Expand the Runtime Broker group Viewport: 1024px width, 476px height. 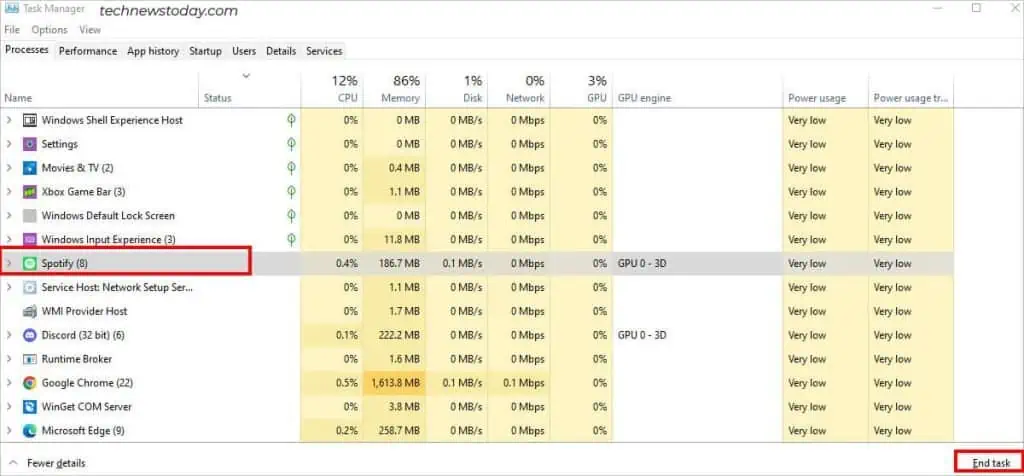click(x=9, y=359)
